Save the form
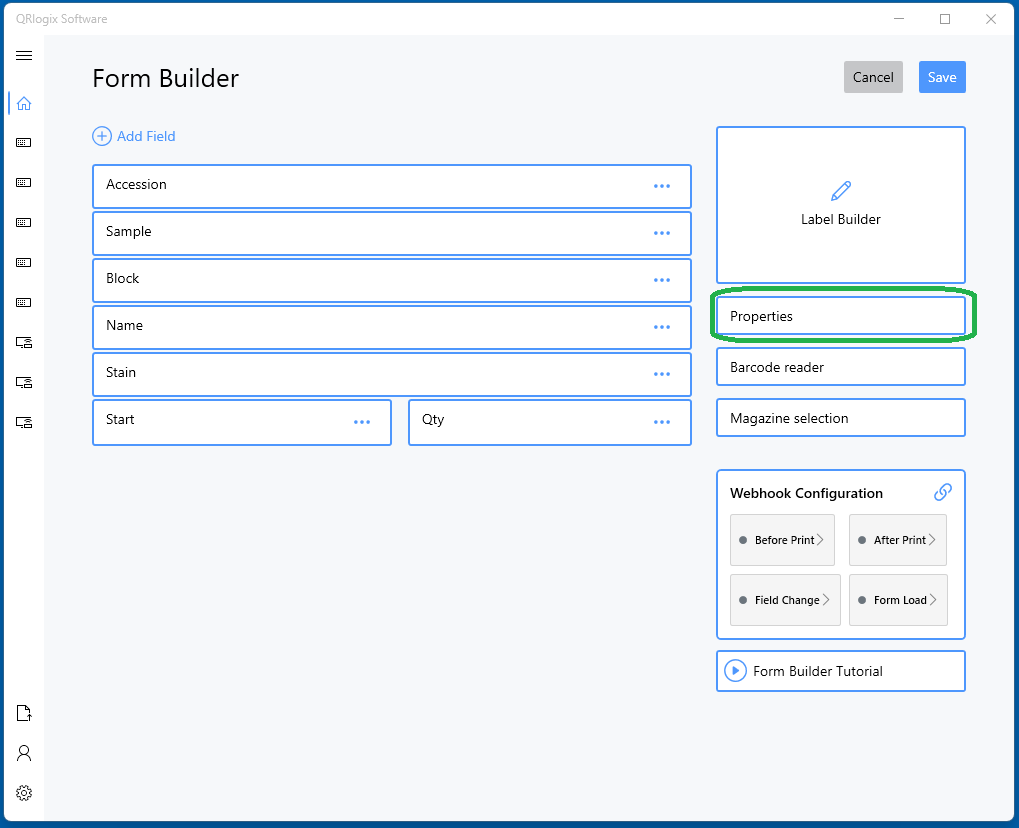Image resolution: width=1019 pixels, height=828 pixels. [941, 77]
